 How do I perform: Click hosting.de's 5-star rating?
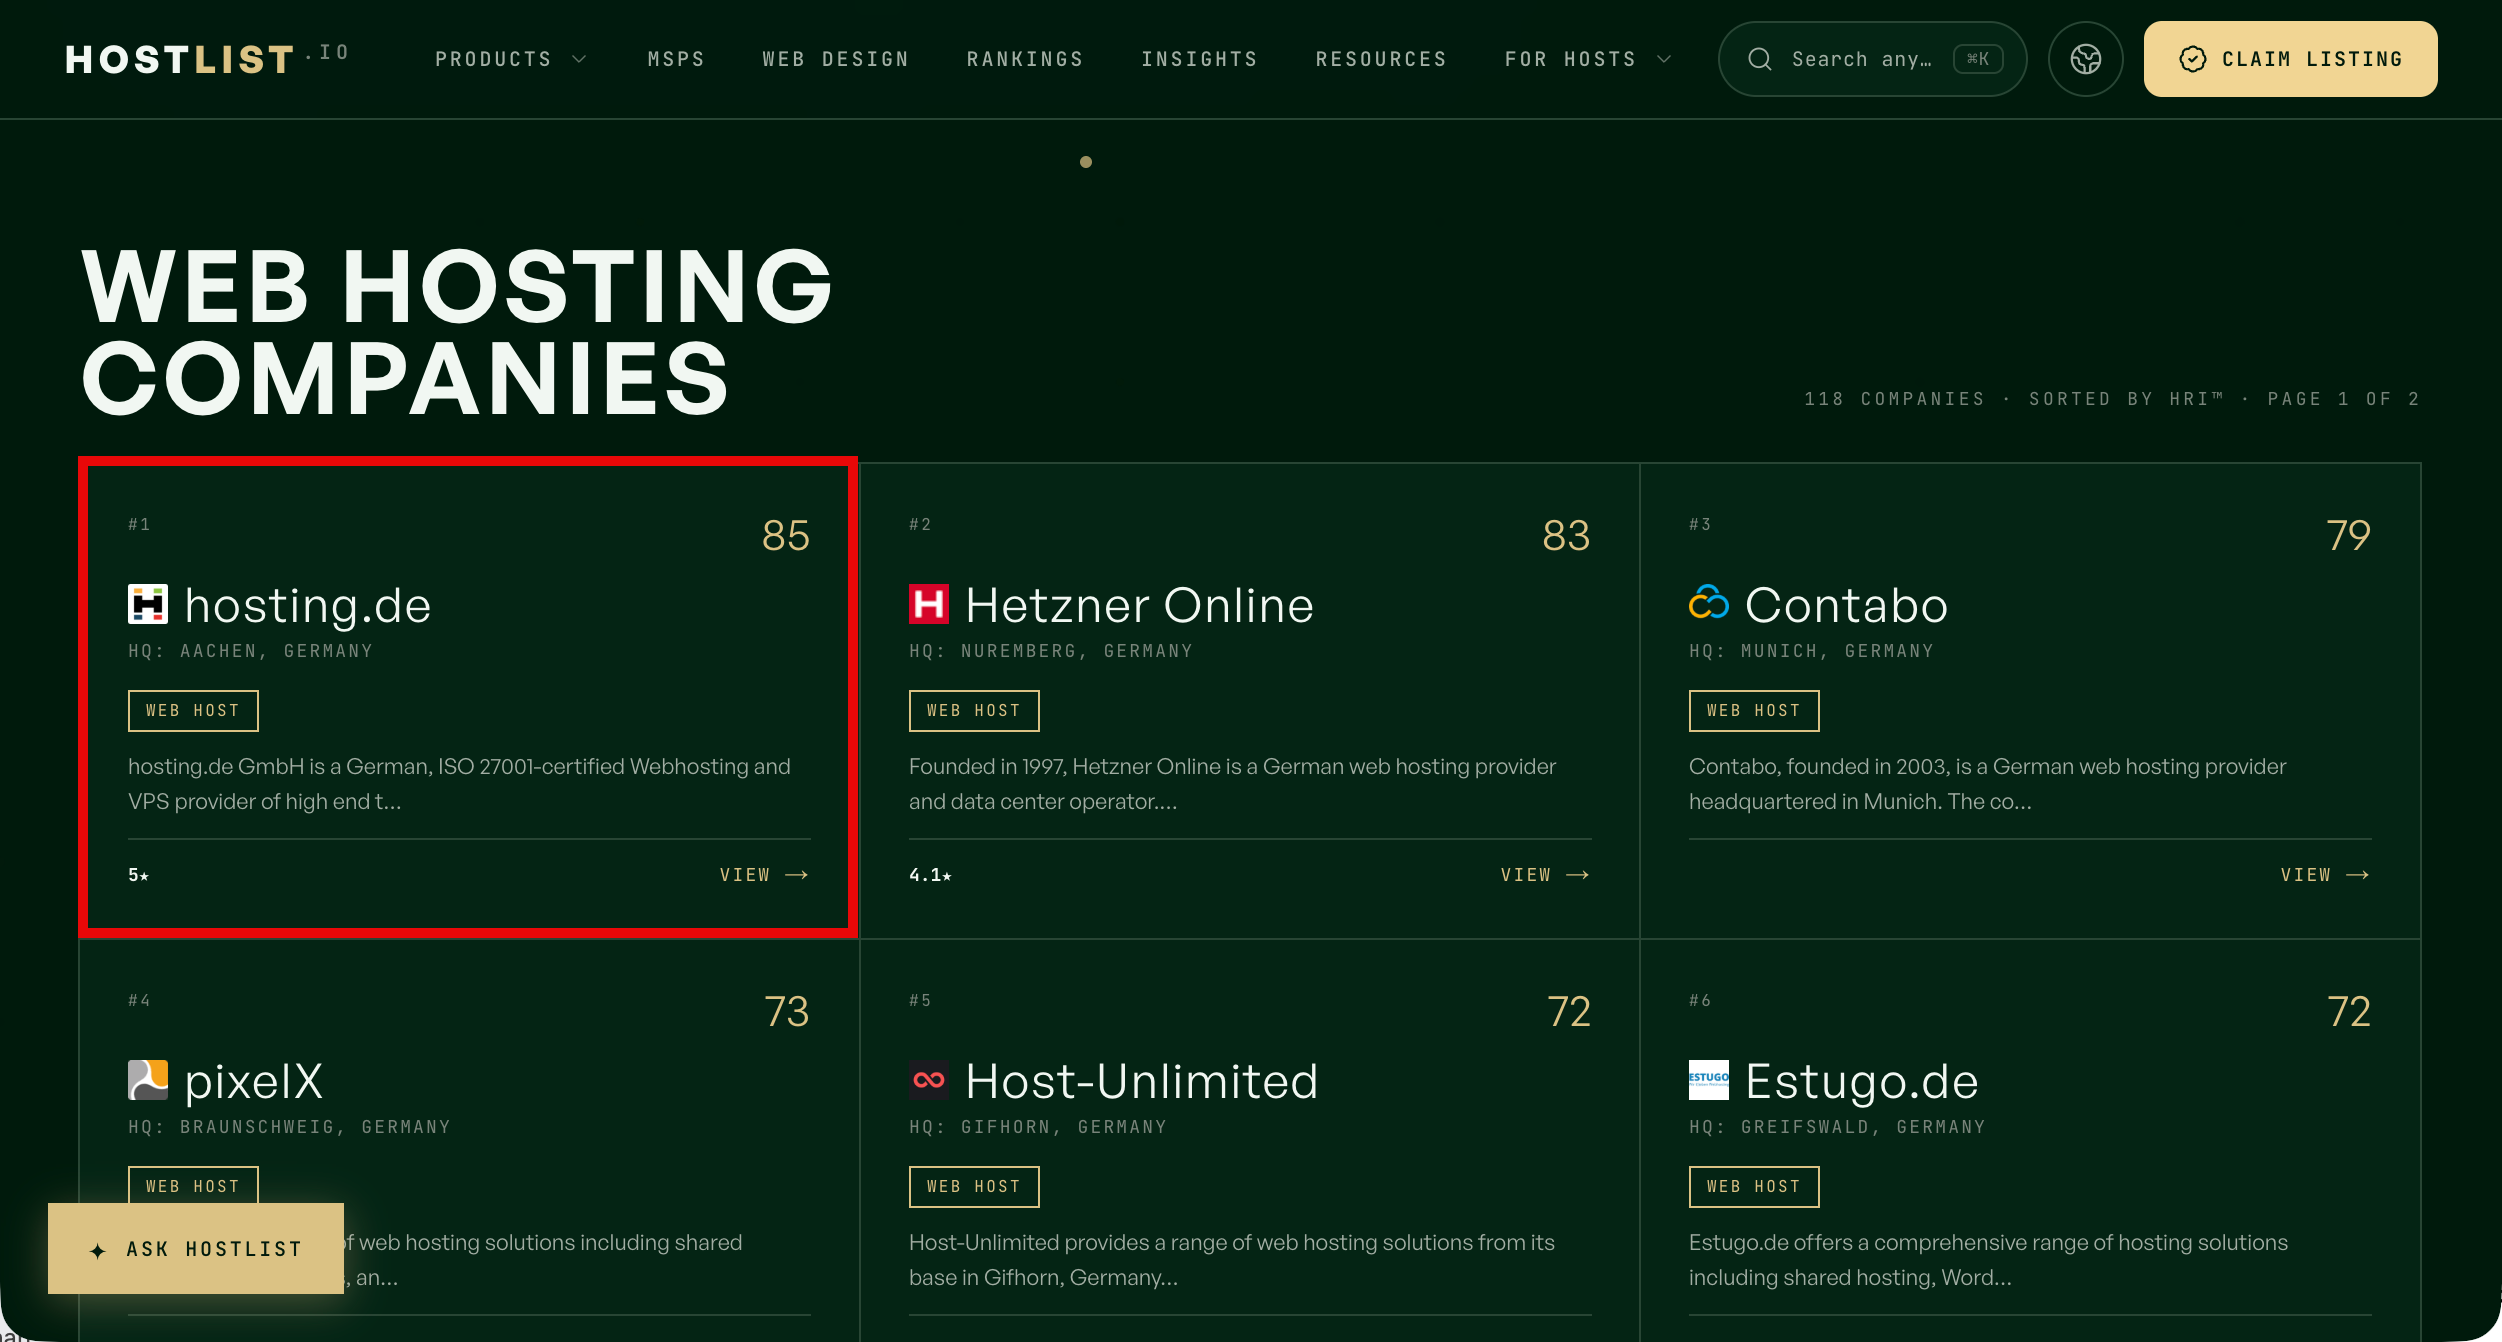pos(139,875)
